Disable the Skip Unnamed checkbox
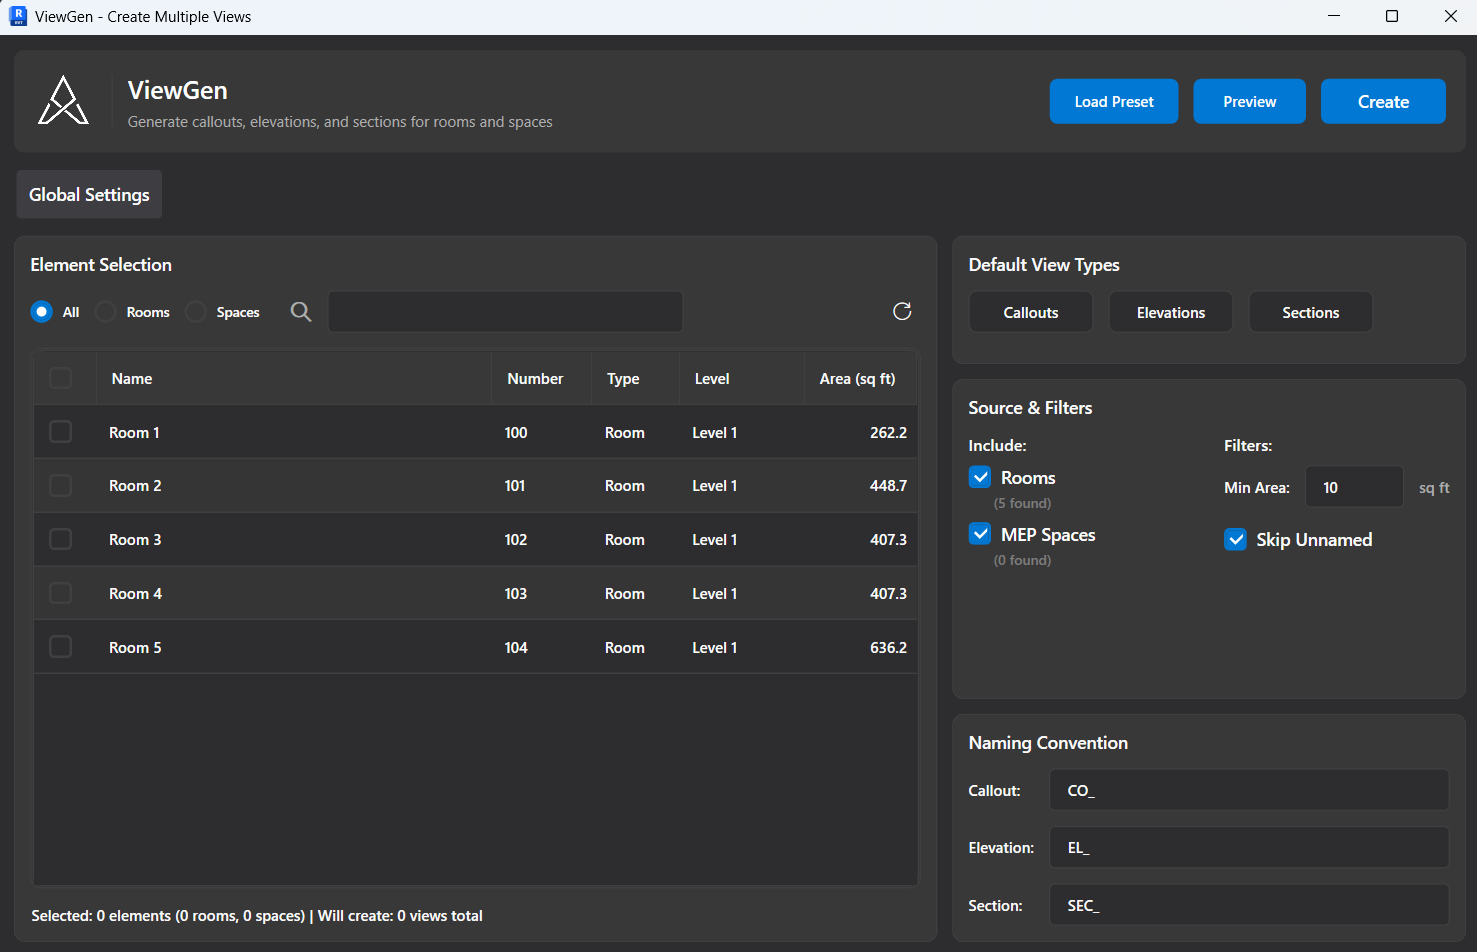This screenshot has width=1477, height=952. [1236, 540]
